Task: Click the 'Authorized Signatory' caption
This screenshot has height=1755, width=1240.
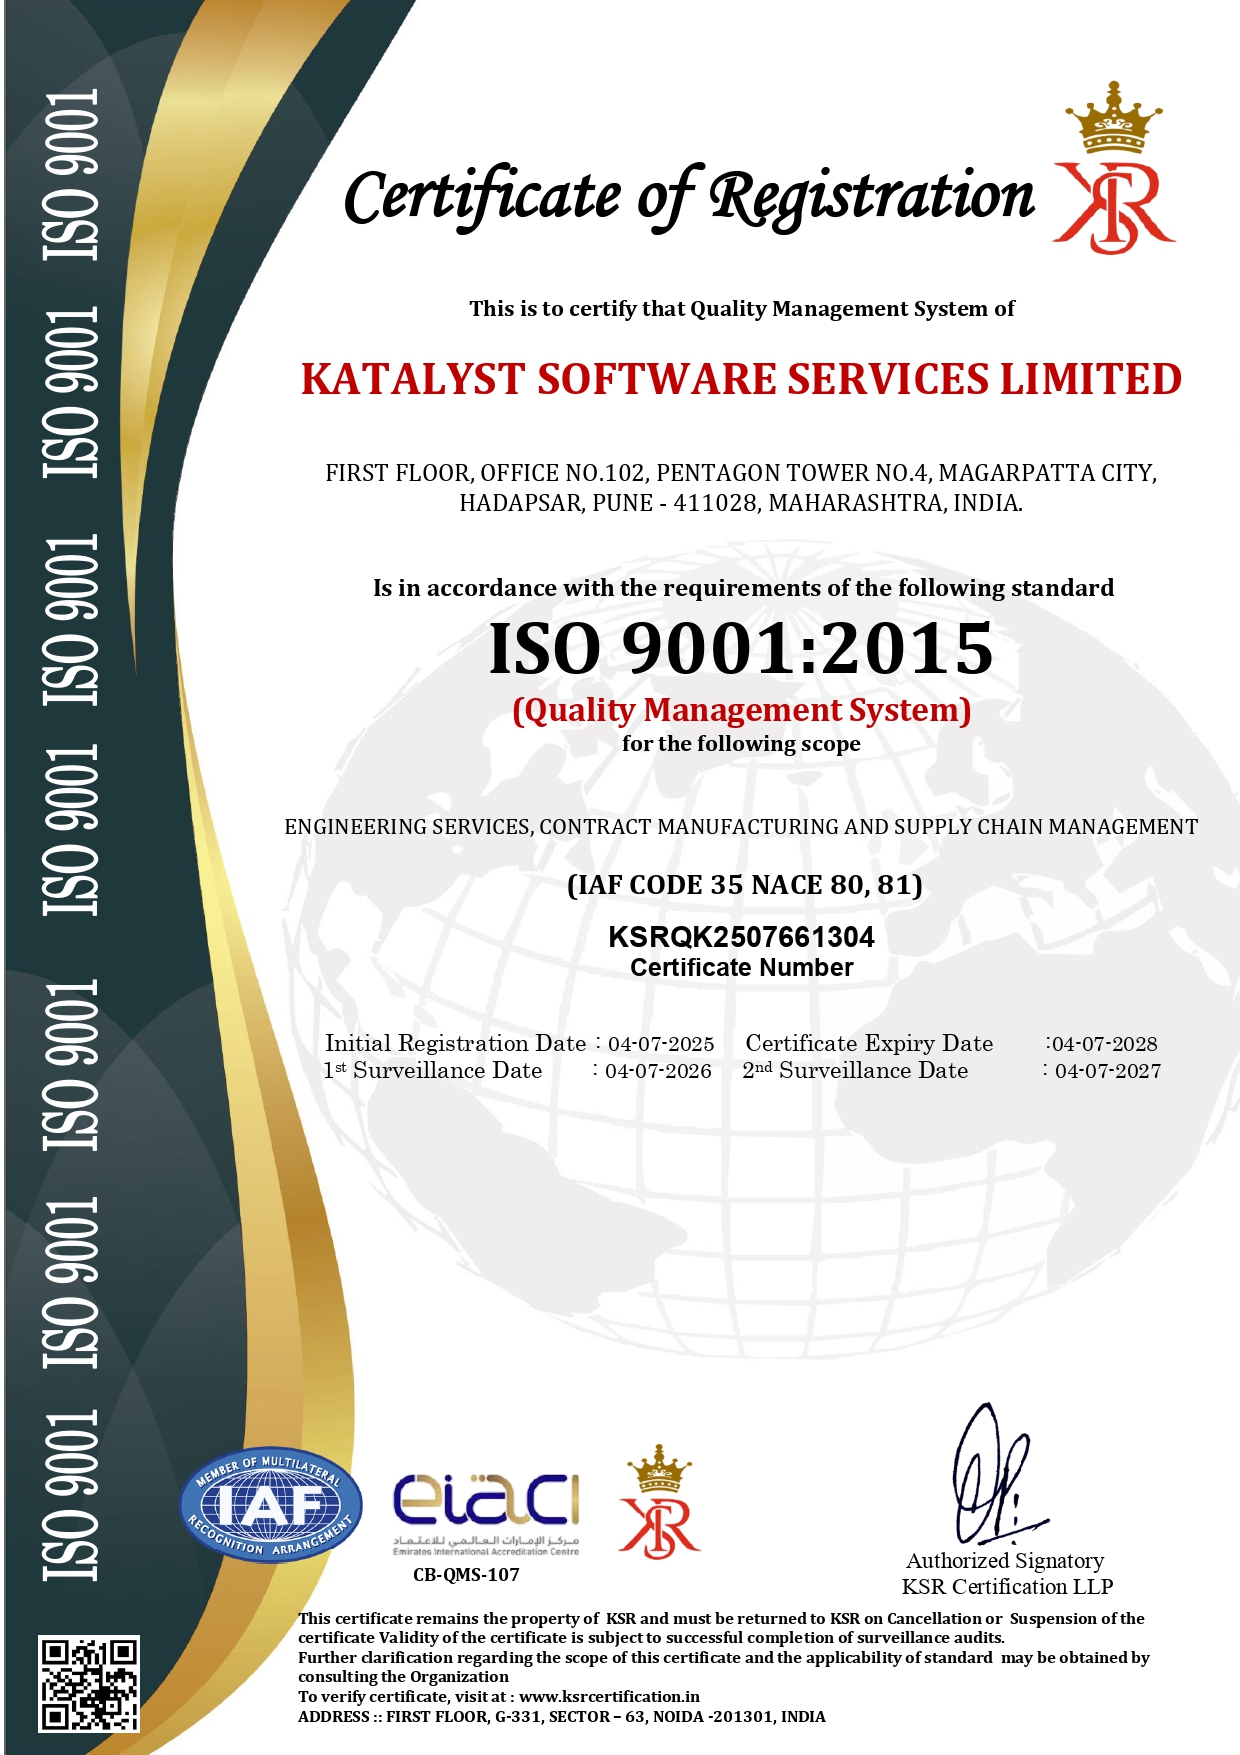Action: pyautogui.click(x=1005, y=1561)
